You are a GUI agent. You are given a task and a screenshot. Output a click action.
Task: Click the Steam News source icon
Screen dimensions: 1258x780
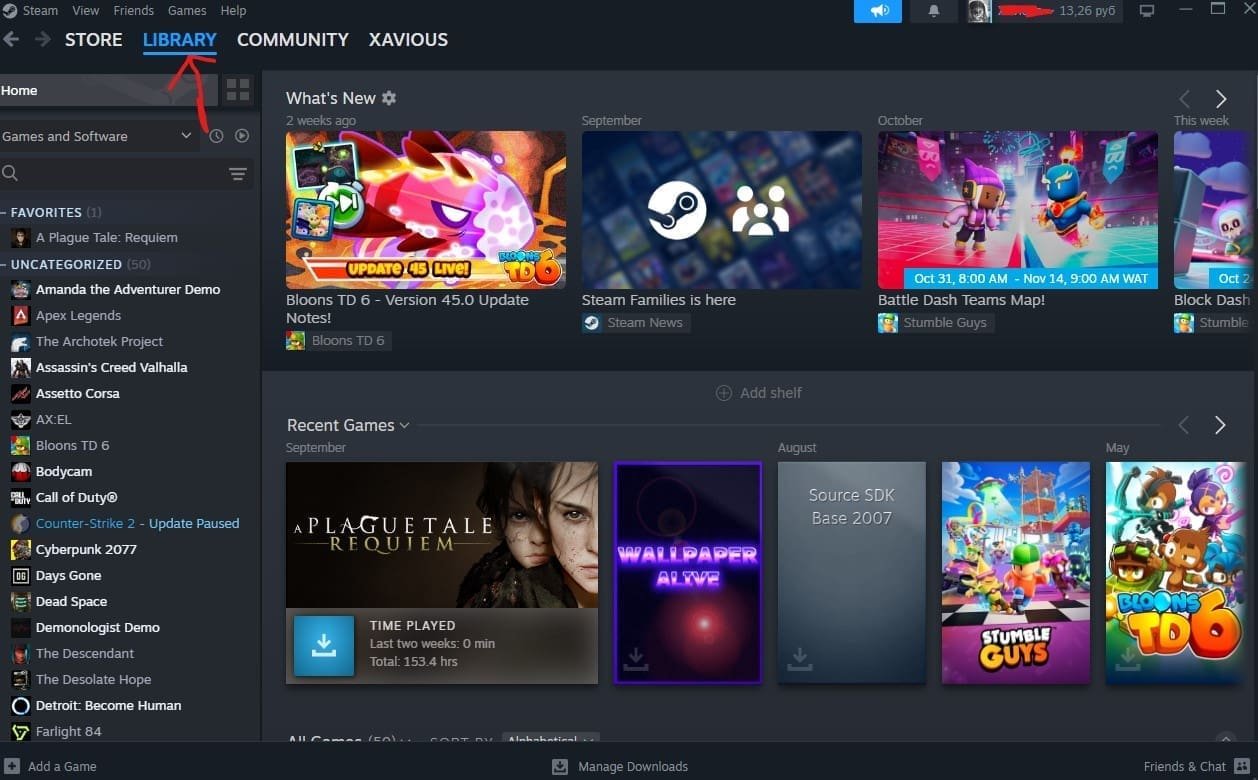591,323
